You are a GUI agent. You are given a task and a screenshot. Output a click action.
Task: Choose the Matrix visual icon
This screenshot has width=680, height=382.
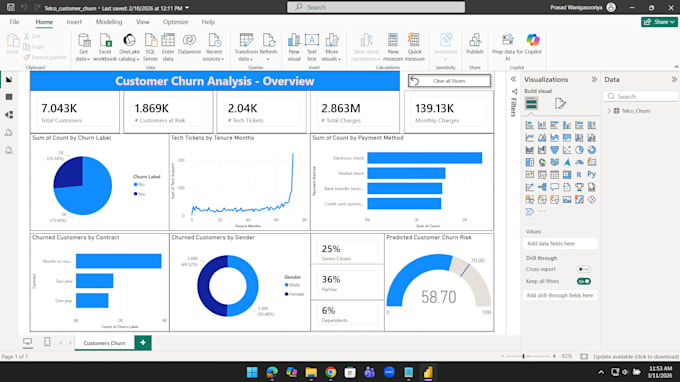point(567,175)
